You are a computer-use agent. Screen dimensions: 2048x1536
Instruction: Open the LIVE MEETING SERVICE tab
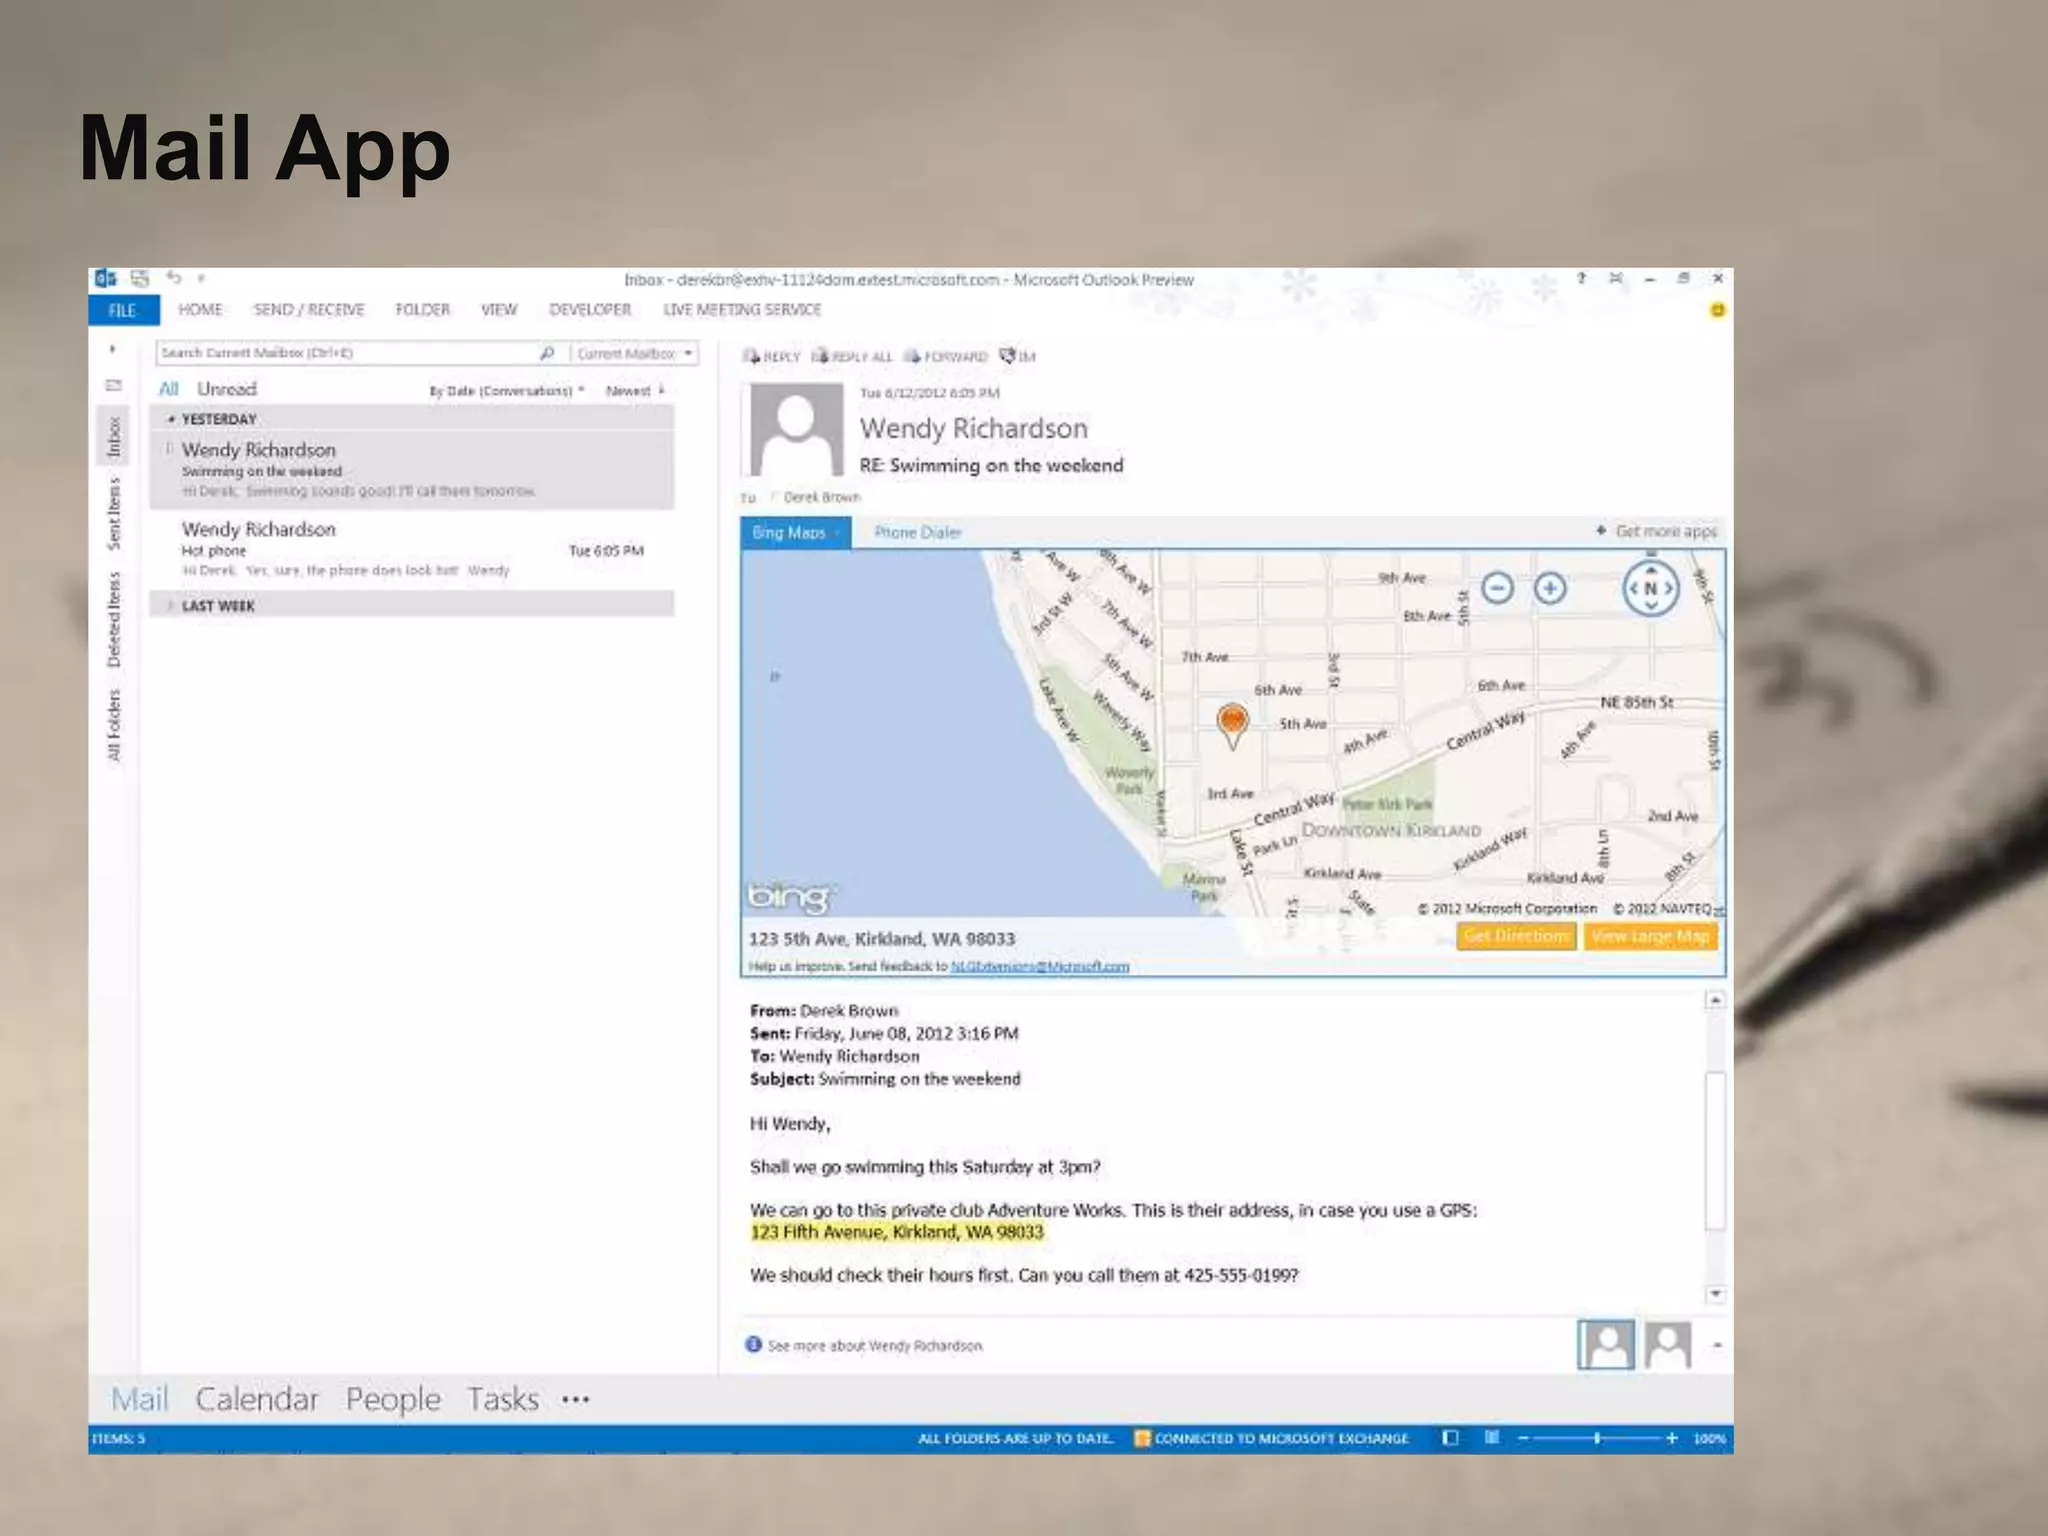point(742,310)
